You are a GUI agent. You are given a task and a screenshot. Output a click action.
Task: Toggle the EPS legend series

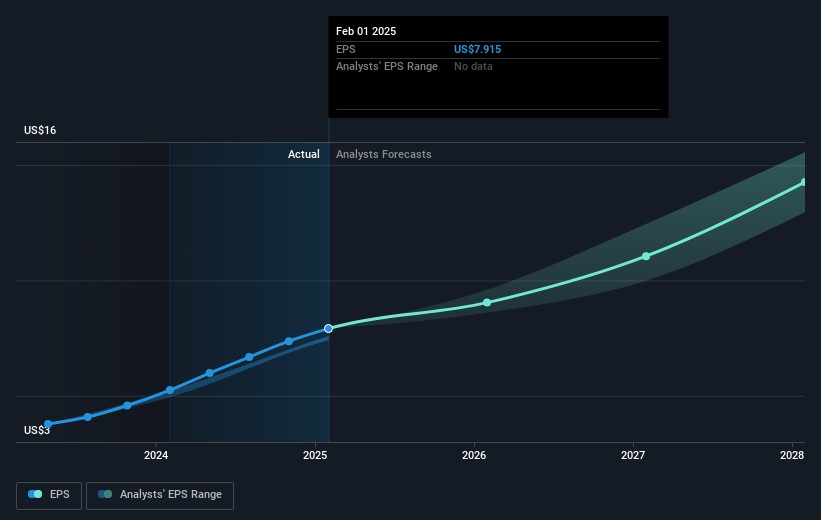(48, 495)
